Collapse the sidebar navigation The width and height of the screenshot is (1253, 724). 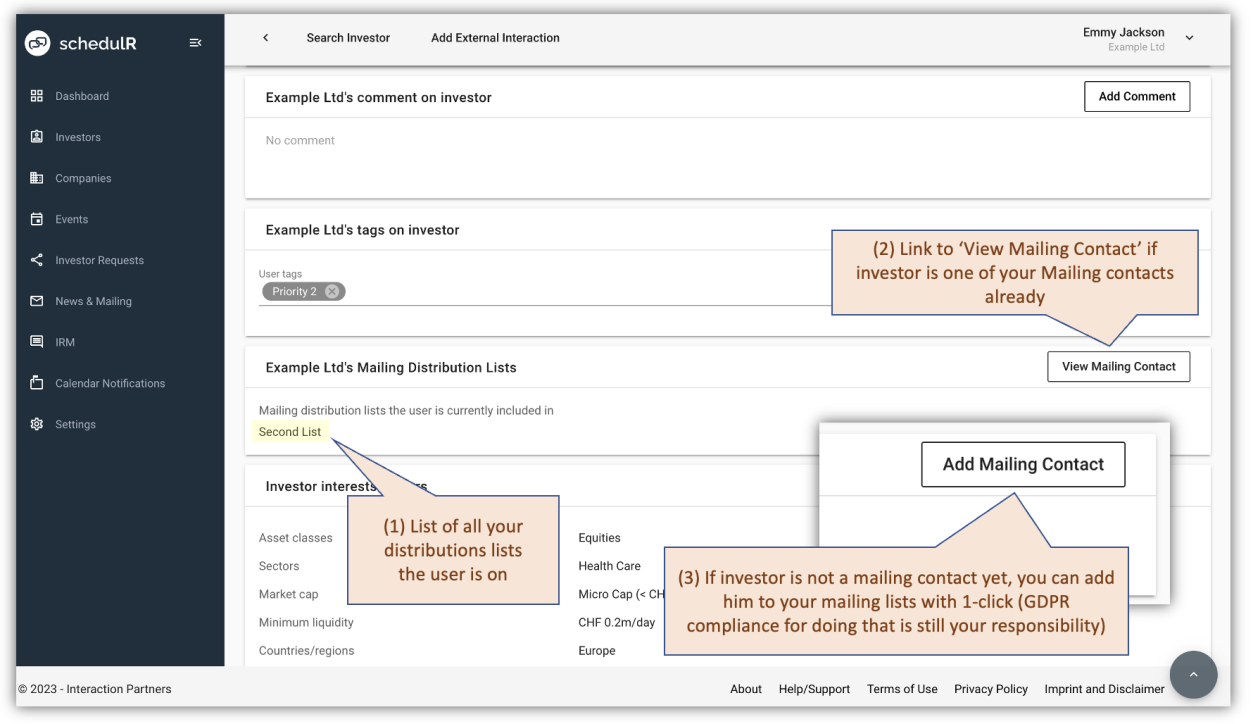(196, 42)
